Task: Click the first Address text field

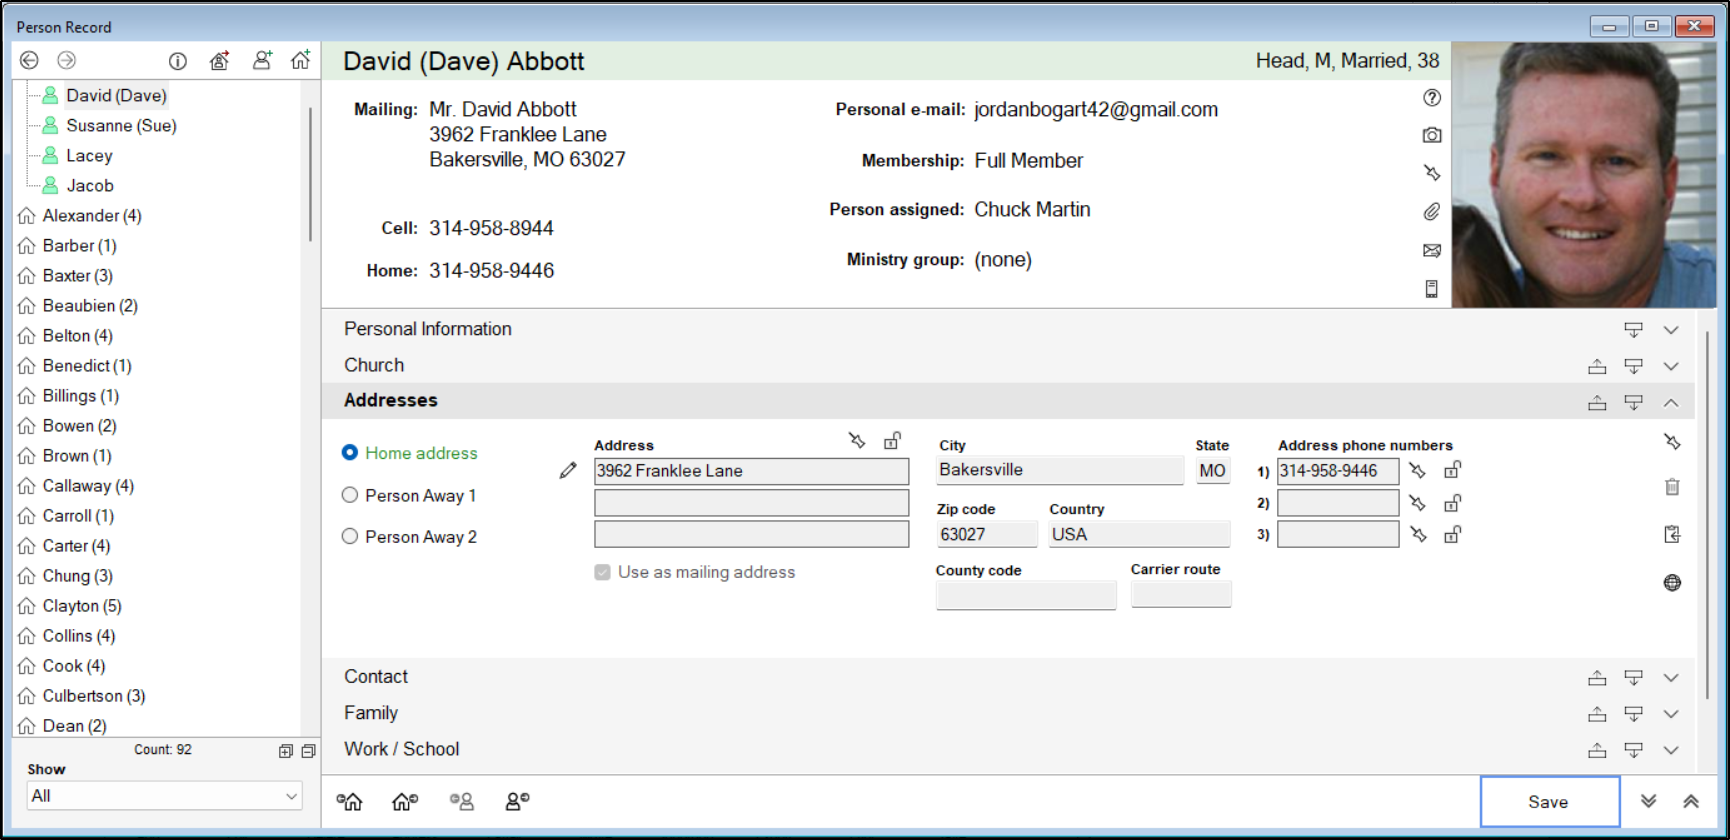Action: coord(751,471)
